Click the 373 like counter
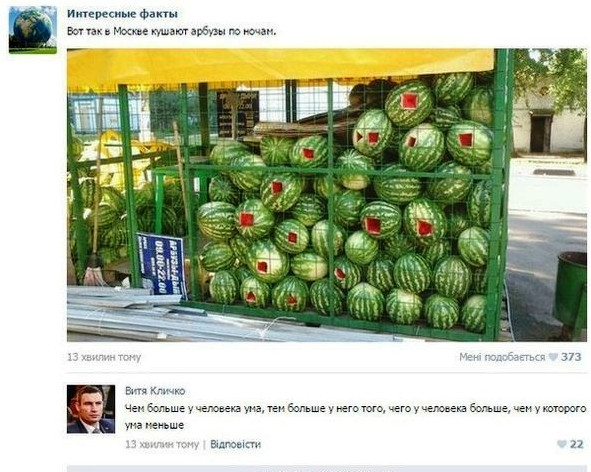591x472 pixels. [x=571, y=357]
